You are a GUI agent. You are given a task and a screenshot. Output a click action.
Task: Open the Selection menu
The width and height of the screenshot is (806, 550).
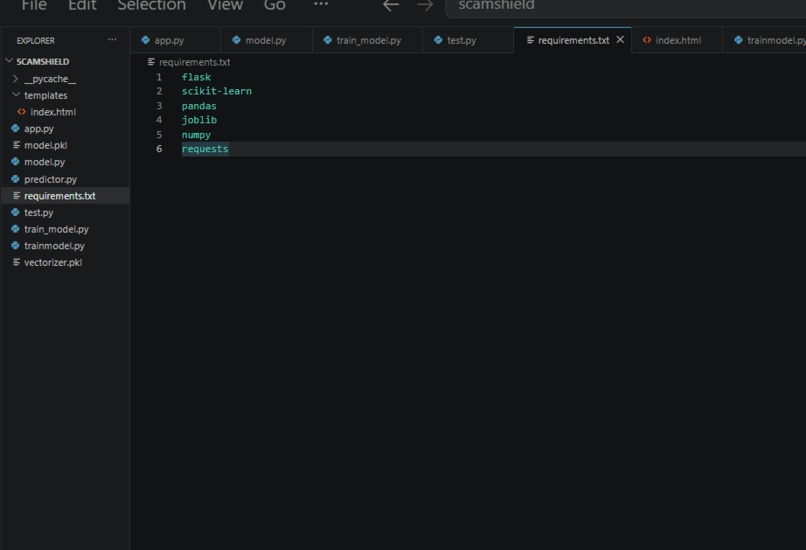(x=152, y=5)
